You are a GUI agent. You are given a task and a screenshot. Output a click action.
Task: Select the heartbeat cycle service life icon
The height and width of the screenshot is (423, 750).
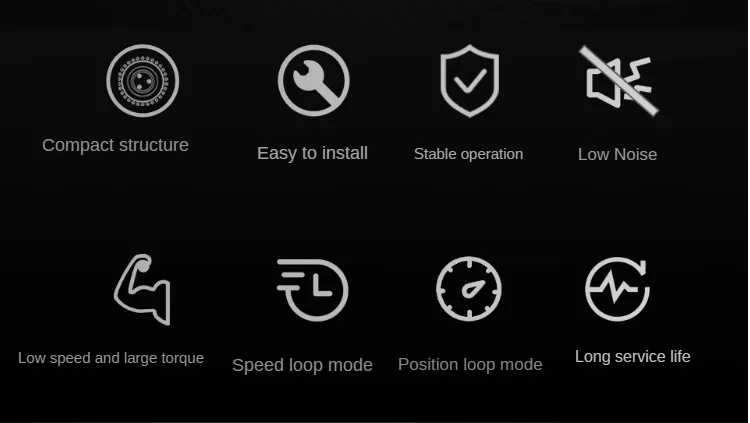tap(618, 289)
